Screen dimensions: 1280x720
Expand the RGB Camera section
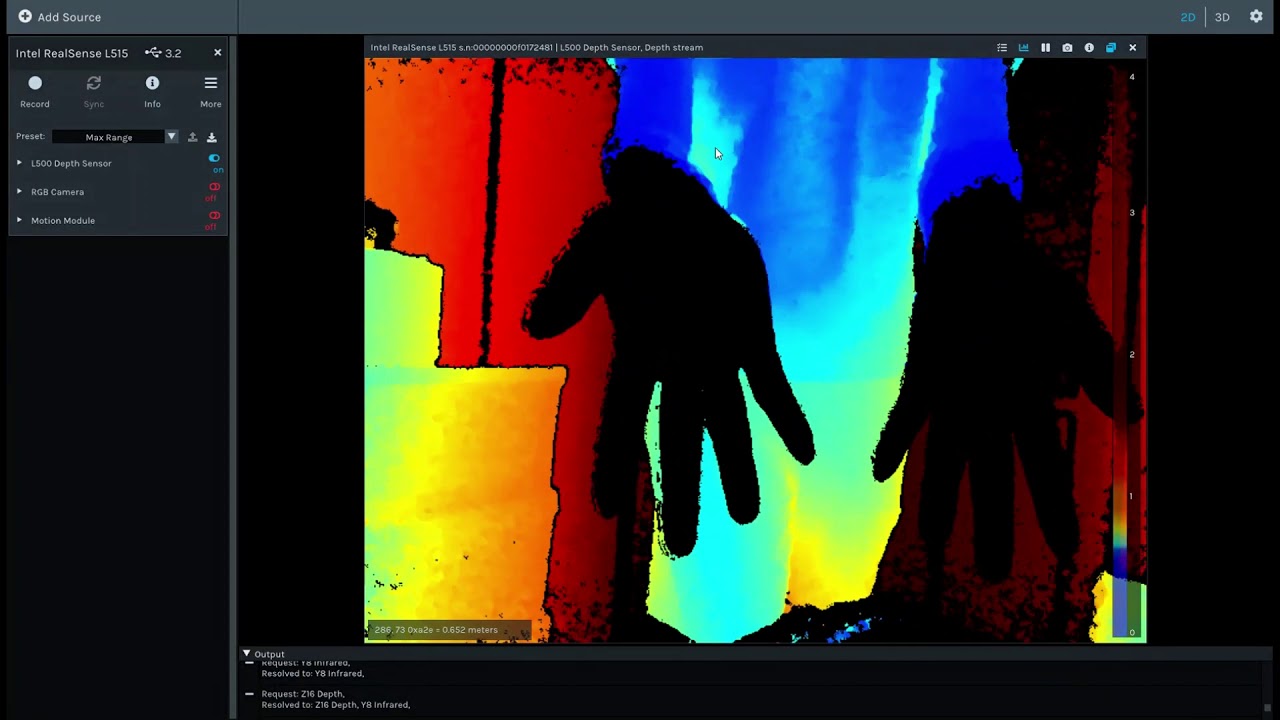point(19,192)
